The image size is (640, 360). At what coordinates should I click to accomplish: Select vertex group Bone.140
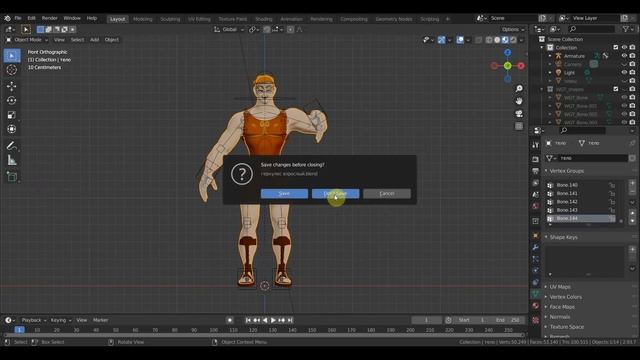pos(581,185)
